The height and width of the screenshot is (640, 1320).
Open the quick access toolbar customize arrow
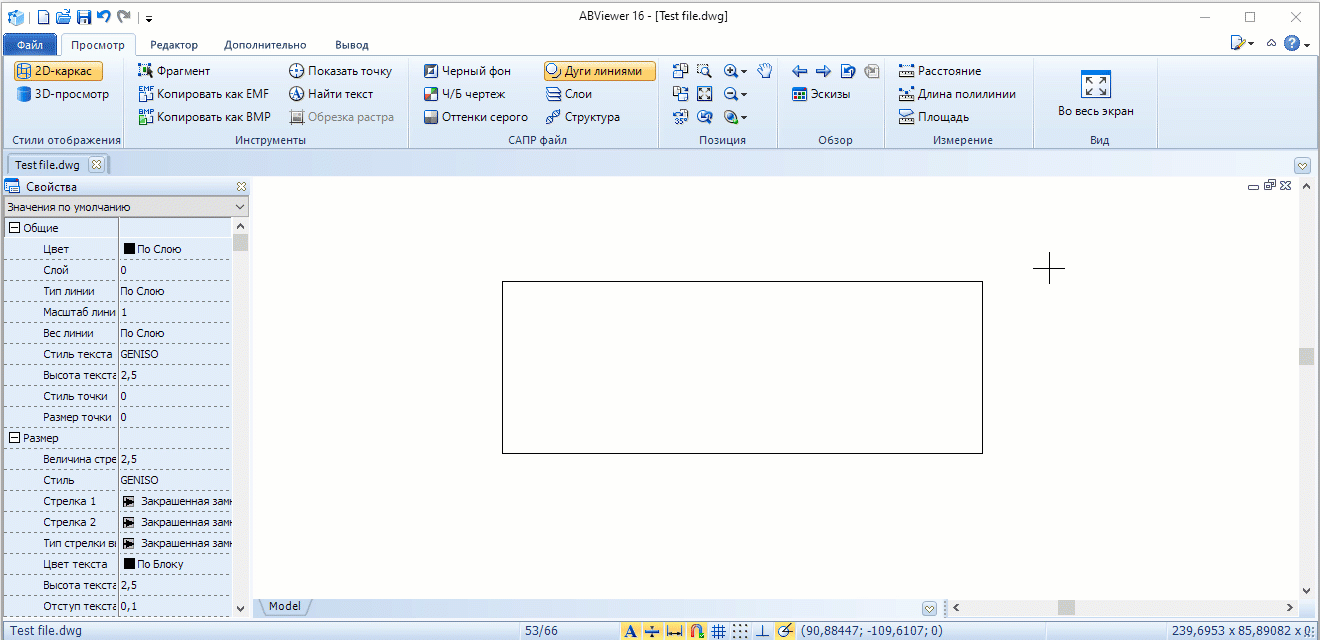click(x=148, y=18)
